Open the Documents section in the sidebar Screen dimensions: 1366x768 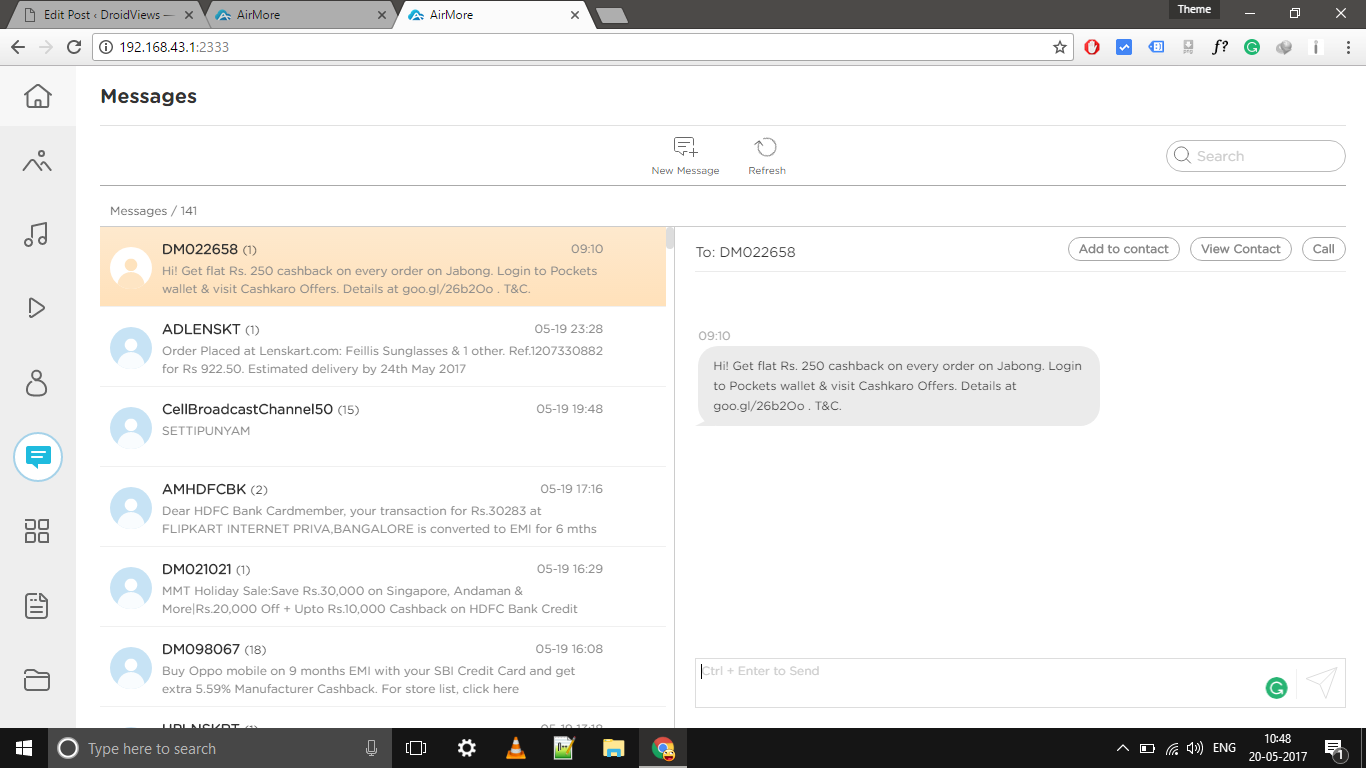tap(37, 605)
